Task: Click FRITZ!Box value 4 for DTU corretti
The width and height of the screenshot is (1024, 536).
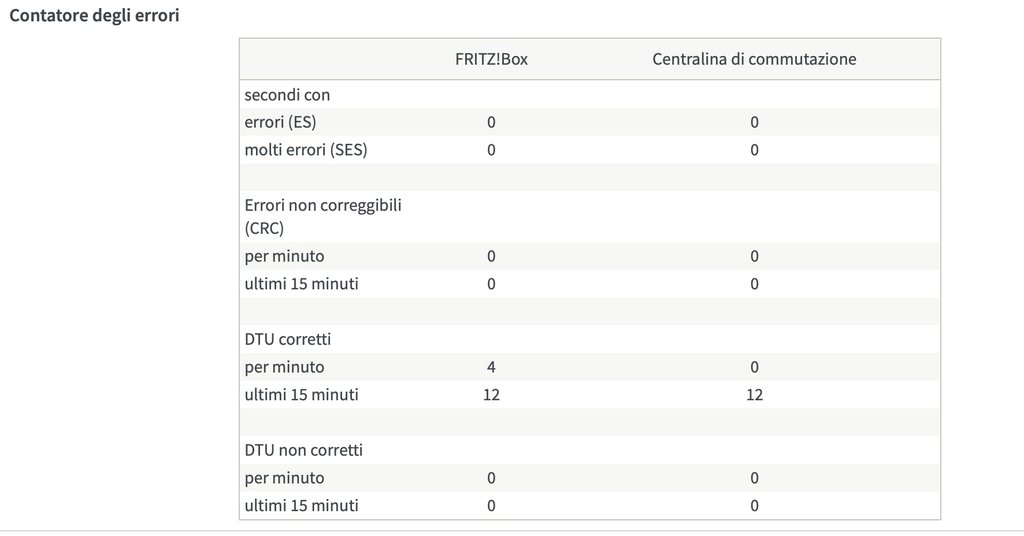Action: [x=491, y=367]
